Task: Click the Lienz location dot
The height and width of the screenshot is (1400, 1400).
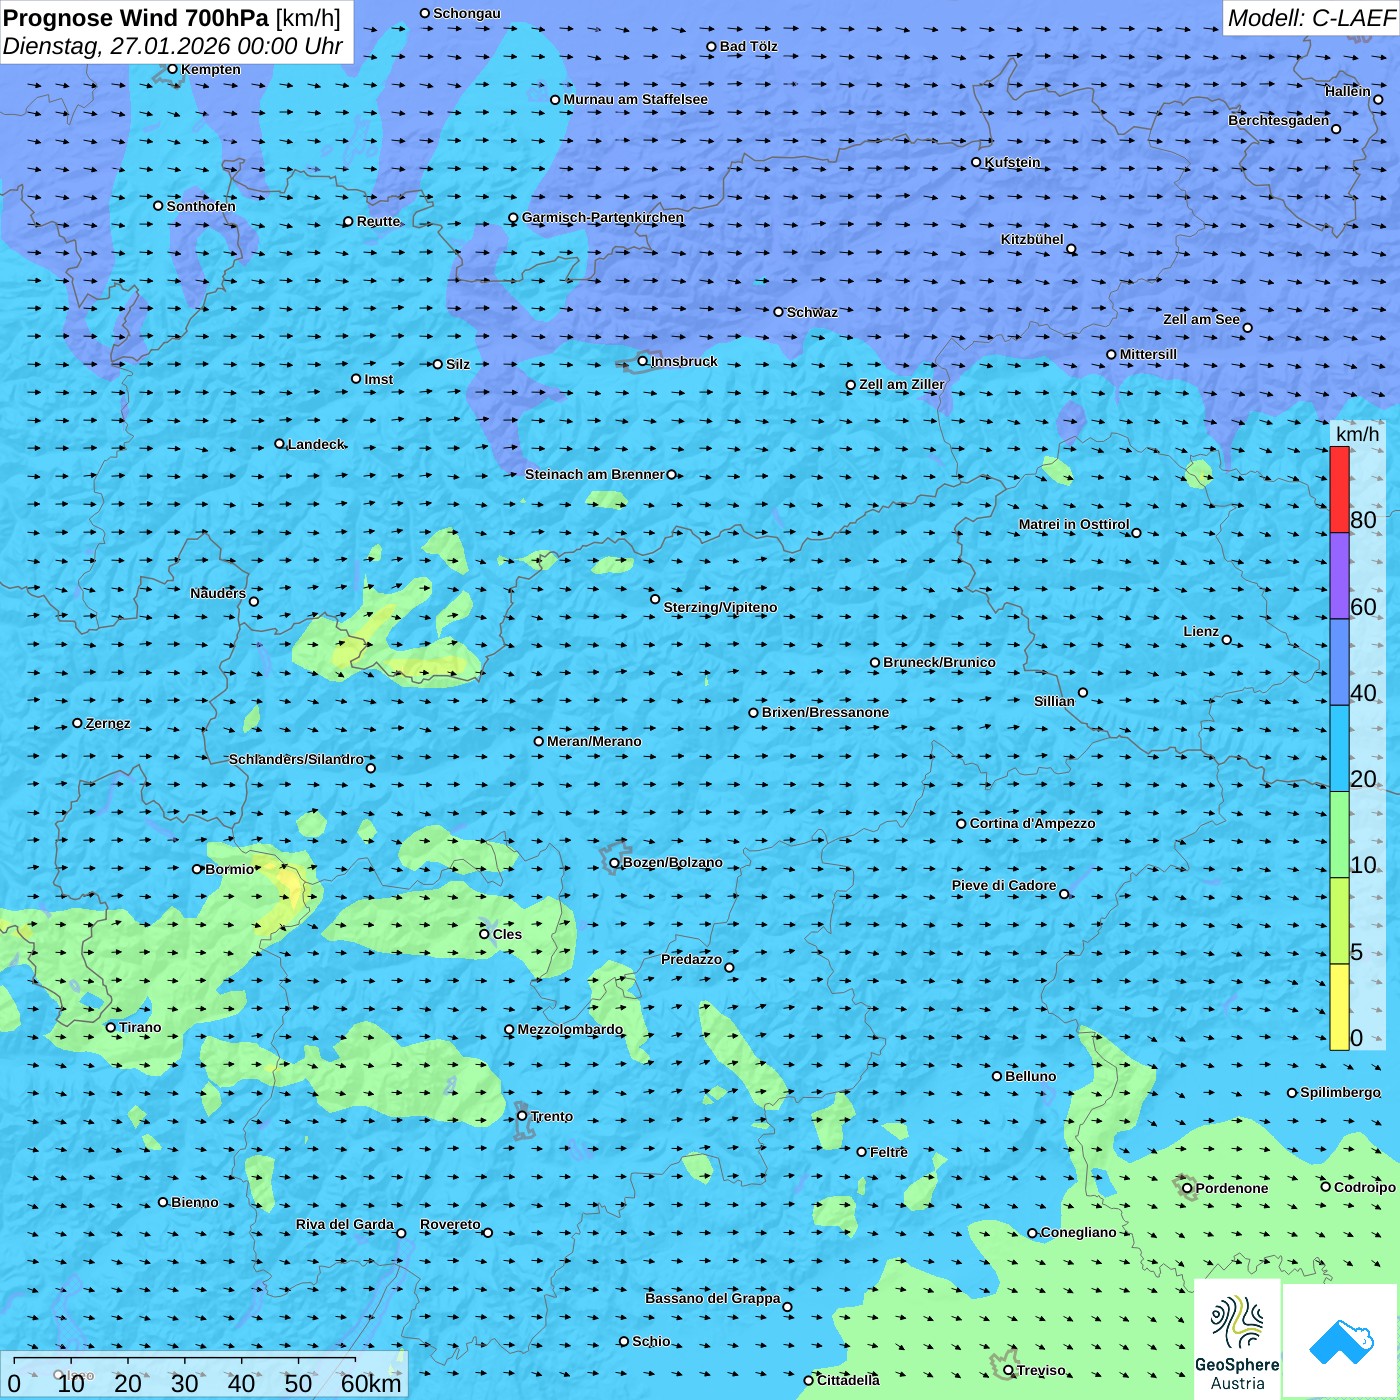Action: [x=1227, y=640]
